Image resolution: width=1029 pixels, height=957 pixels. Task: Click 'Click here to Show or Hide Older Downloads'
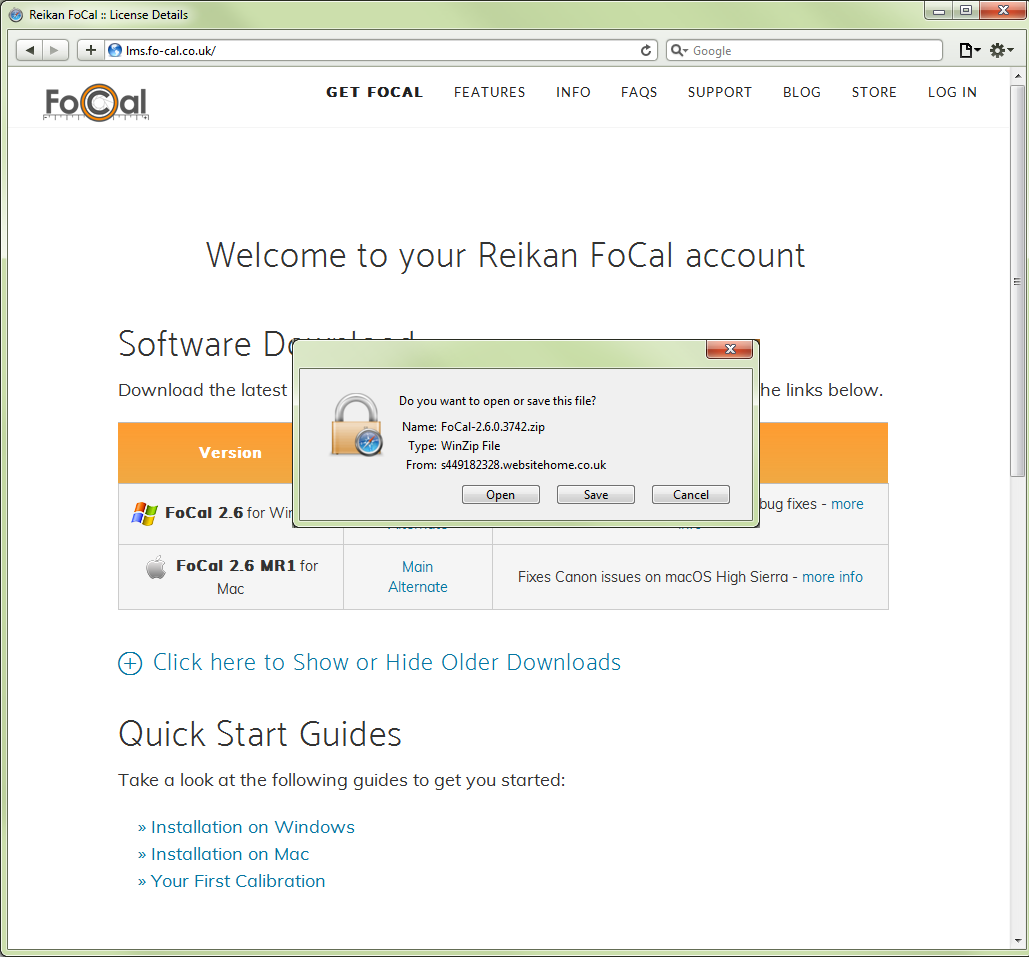[x=387, y=663]
